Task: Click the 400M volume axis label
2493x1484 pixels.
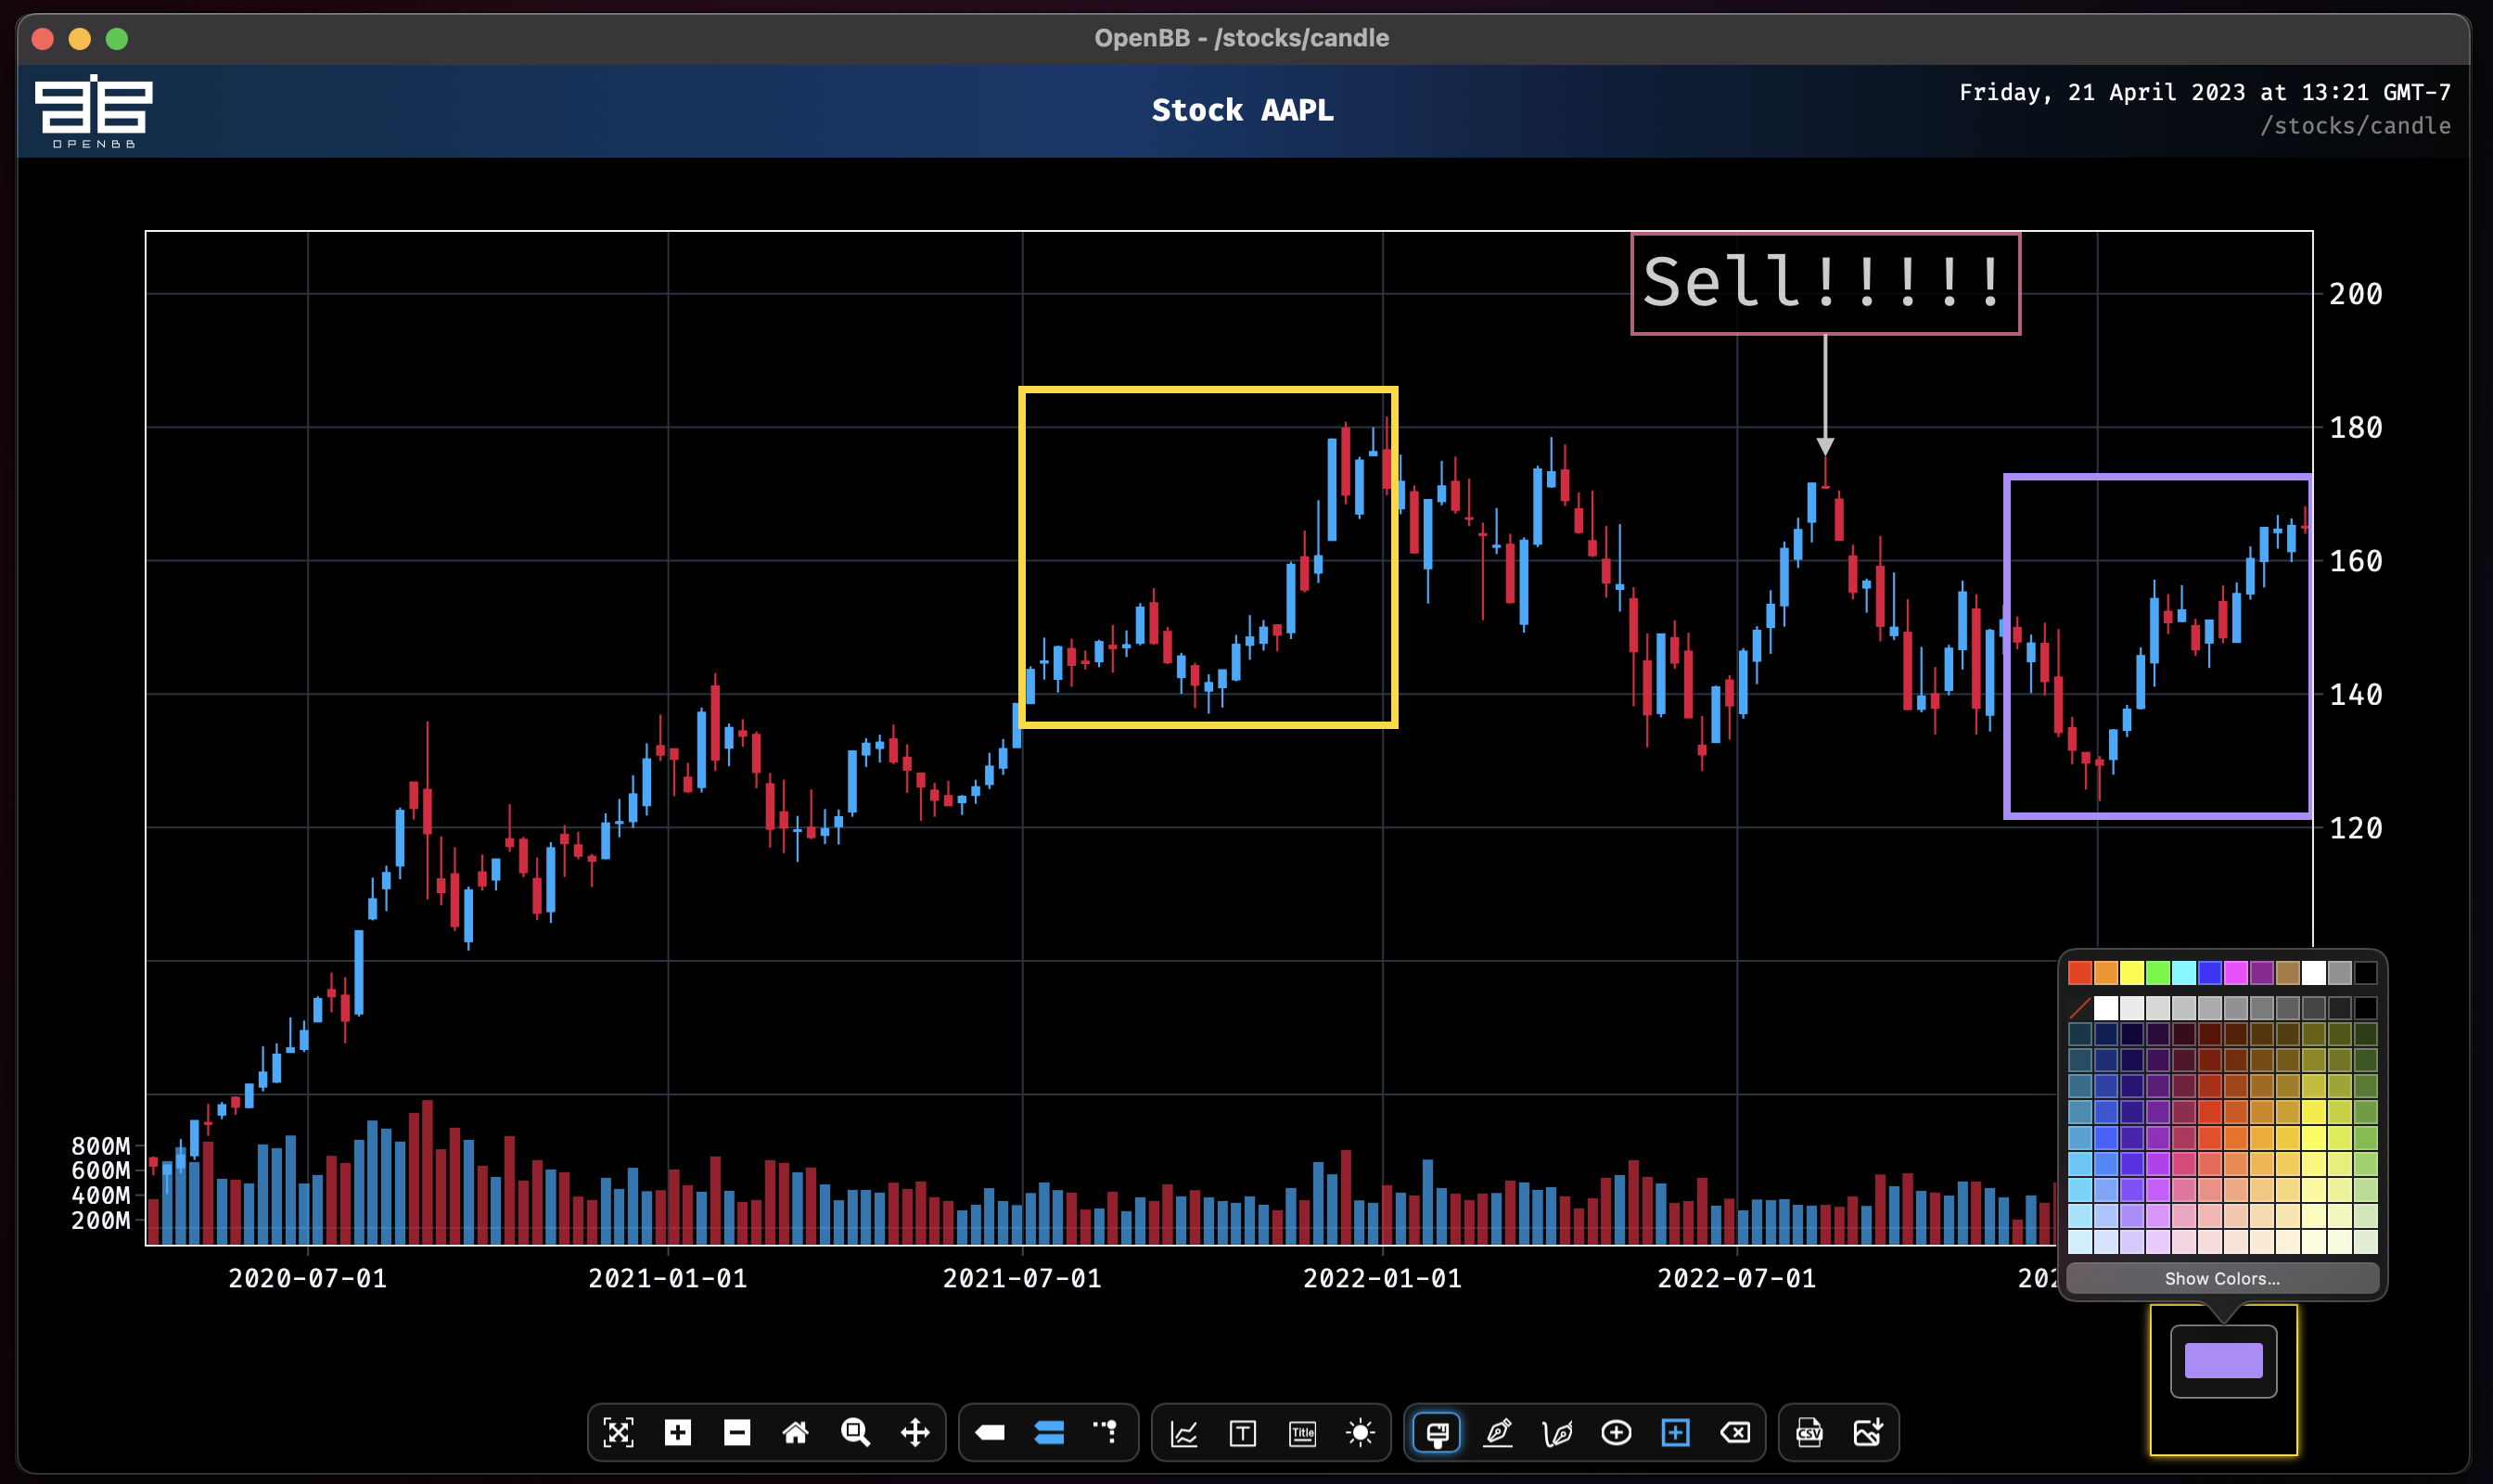Action: pyautogui.click(x=101, y=1195)
